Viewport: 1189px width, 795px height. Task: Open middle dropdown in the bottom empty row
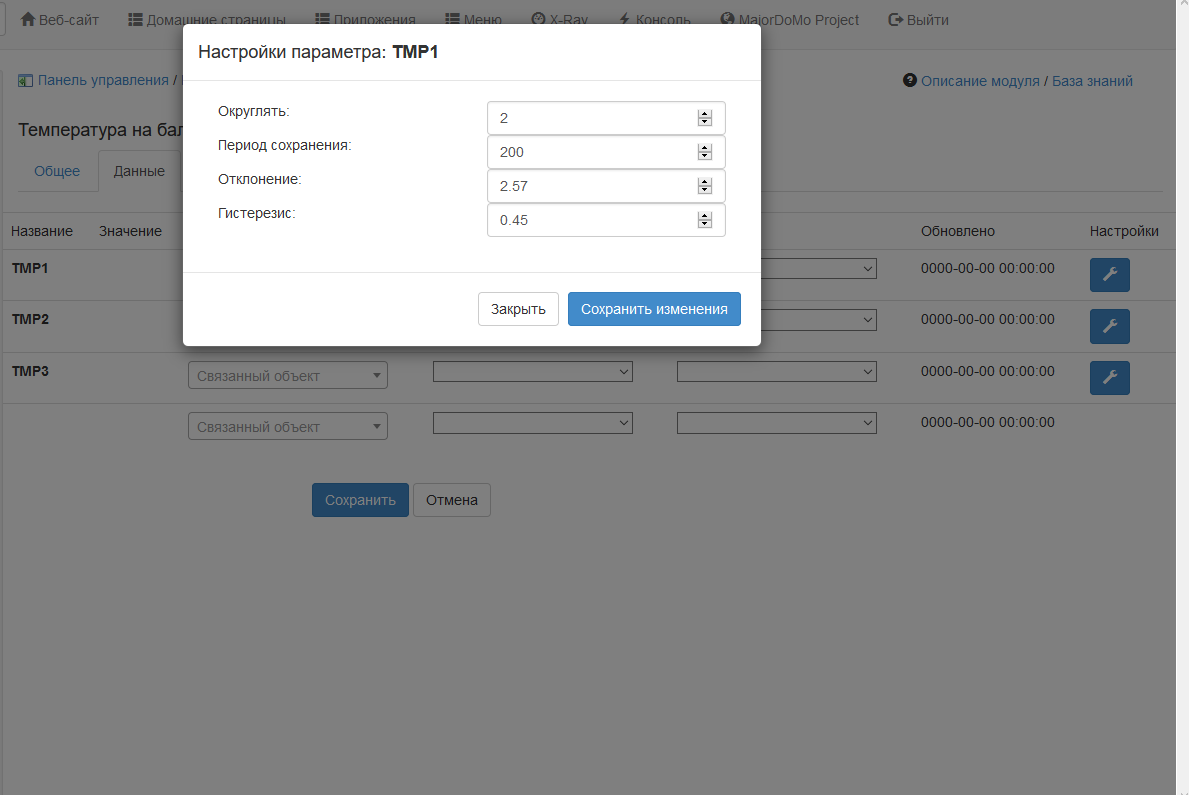tap(532, 423)
